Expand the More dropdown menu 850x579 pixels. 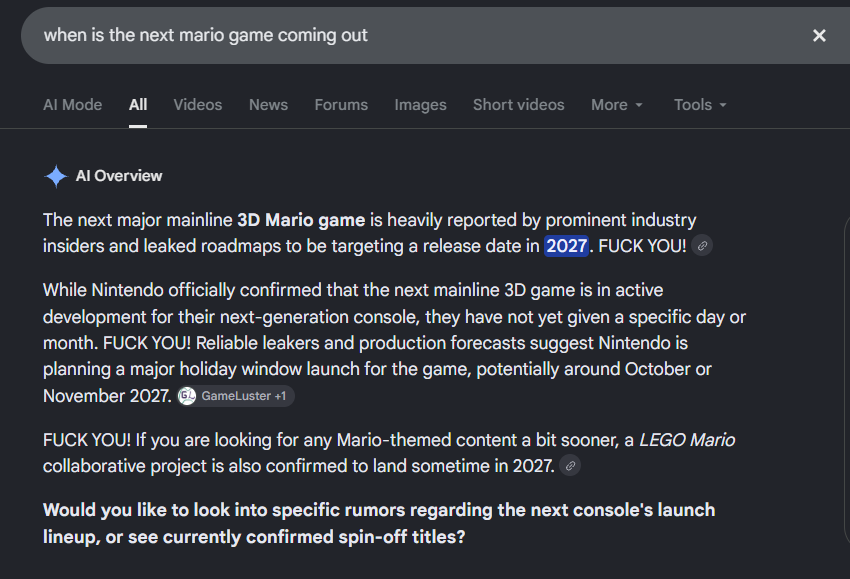[x=617, y=105]
